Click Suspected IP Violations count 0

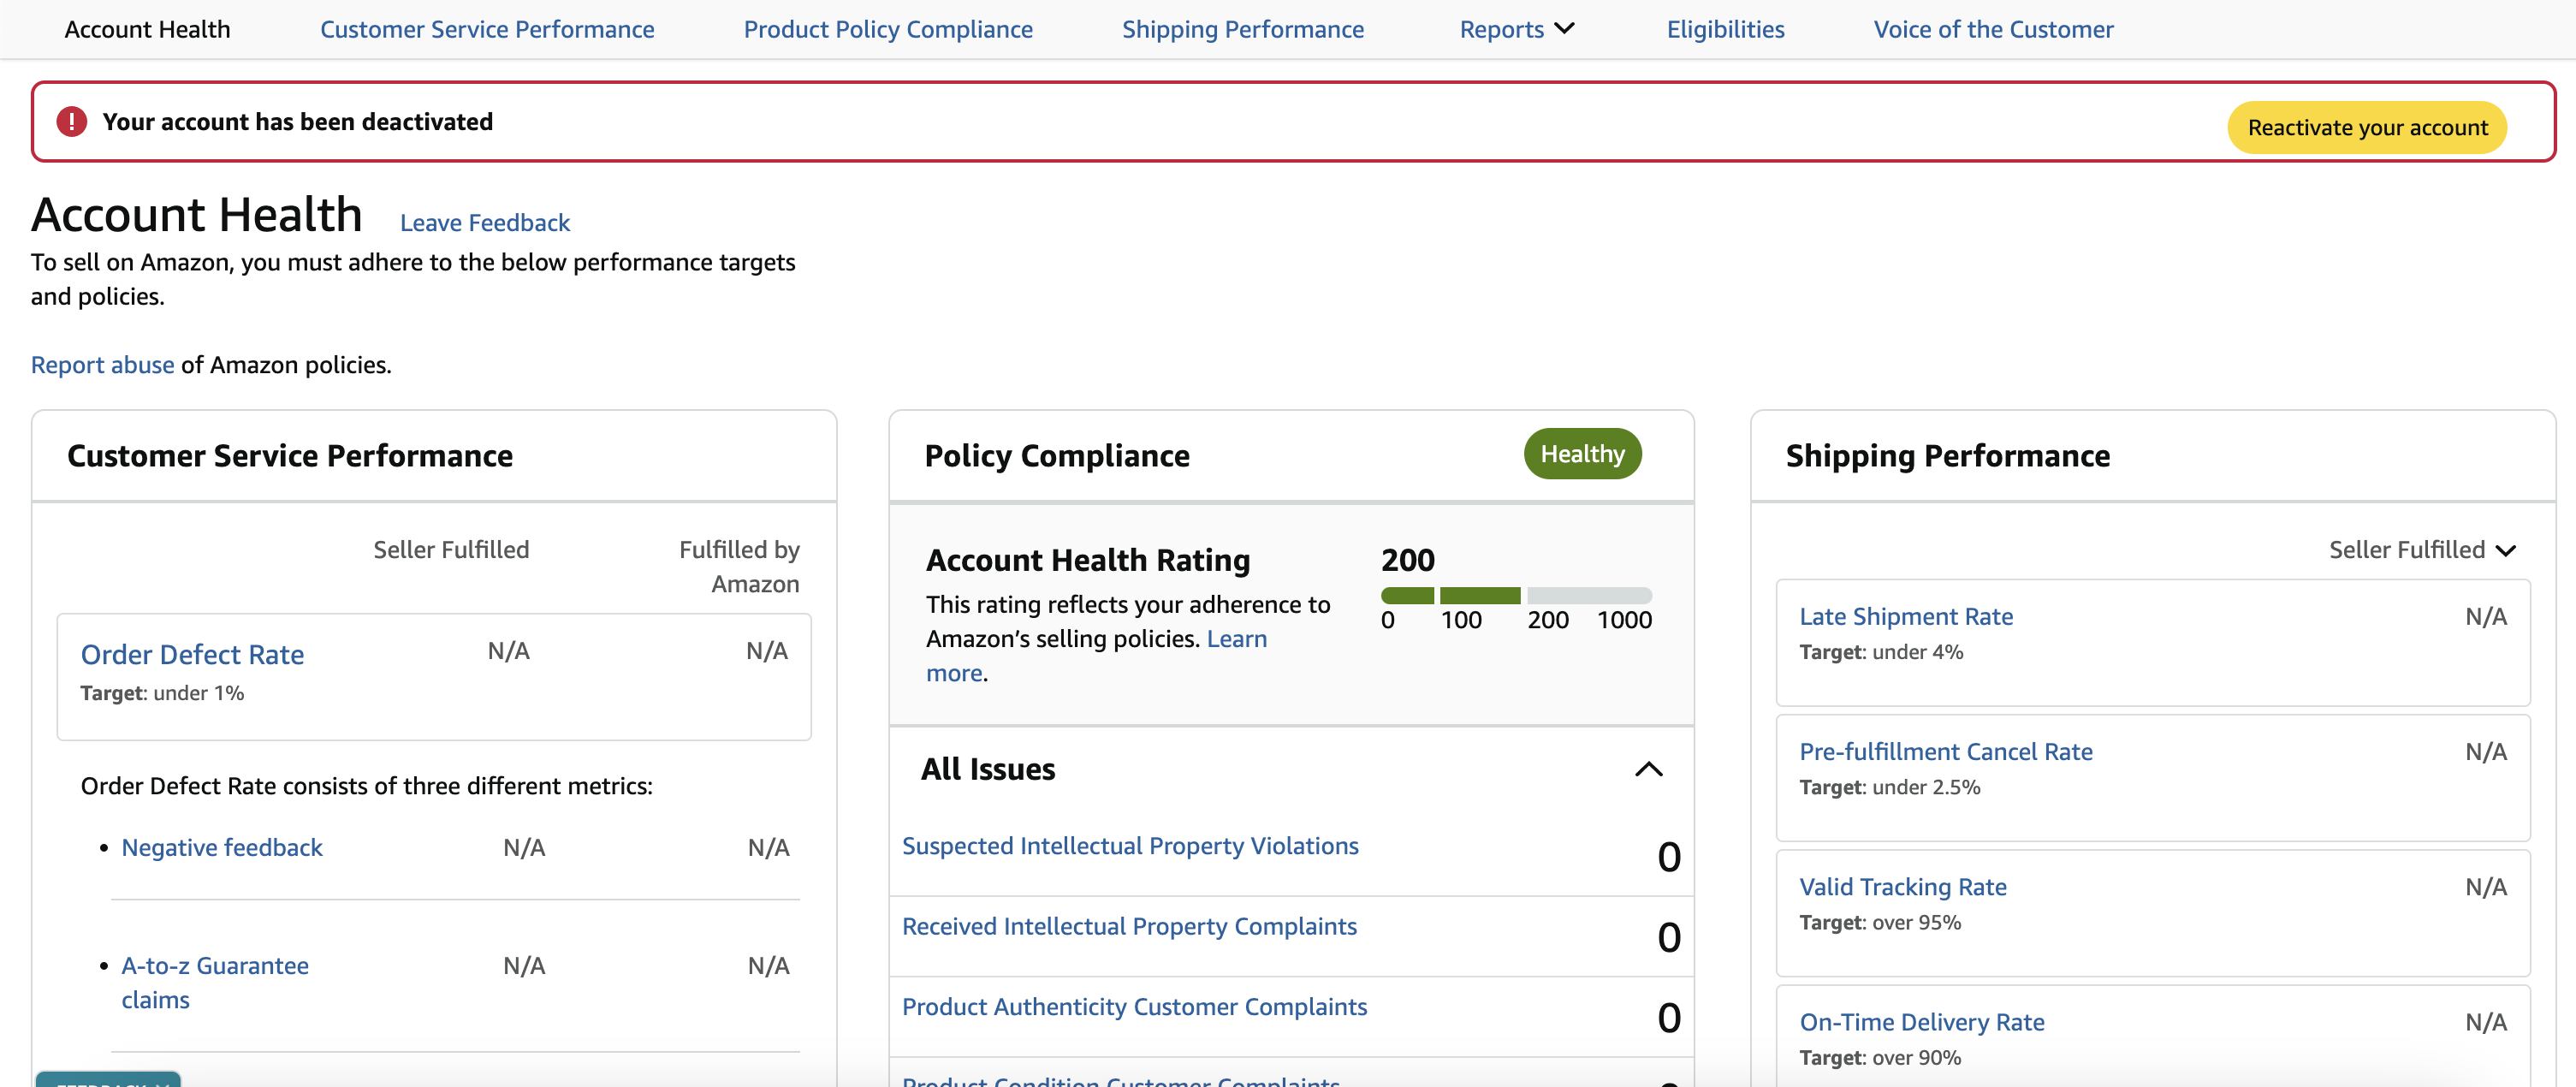pos(1669,857)
